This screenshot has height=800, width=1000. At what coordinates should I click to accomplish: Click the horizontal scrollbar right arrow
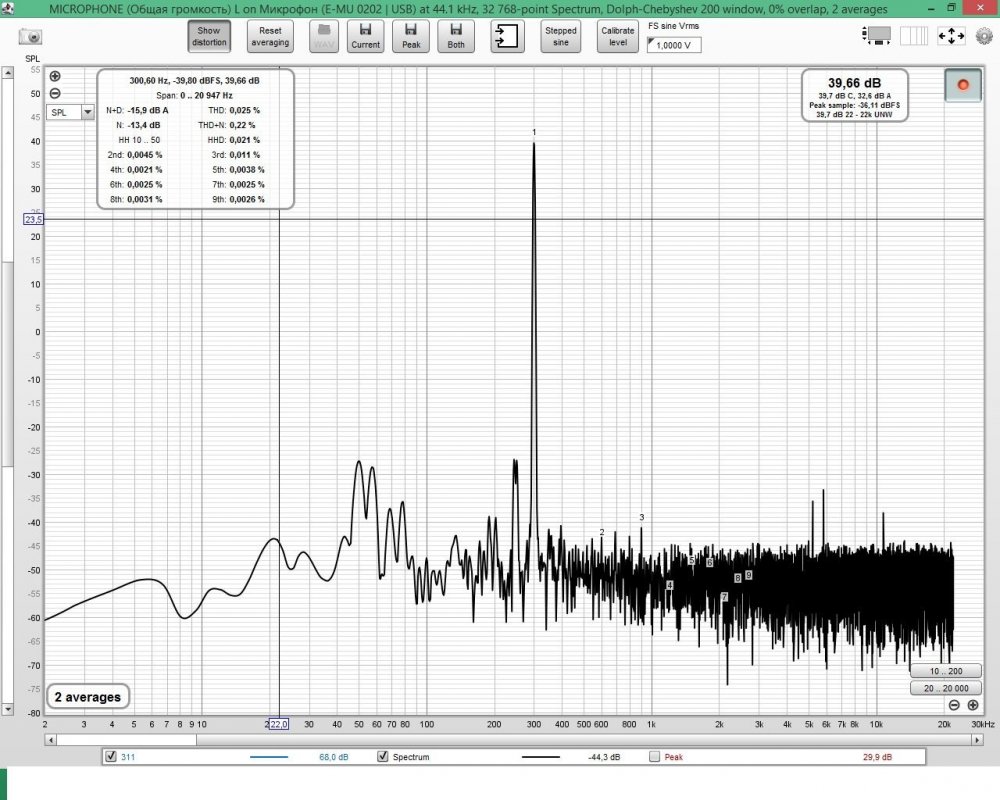coord(978,740)
